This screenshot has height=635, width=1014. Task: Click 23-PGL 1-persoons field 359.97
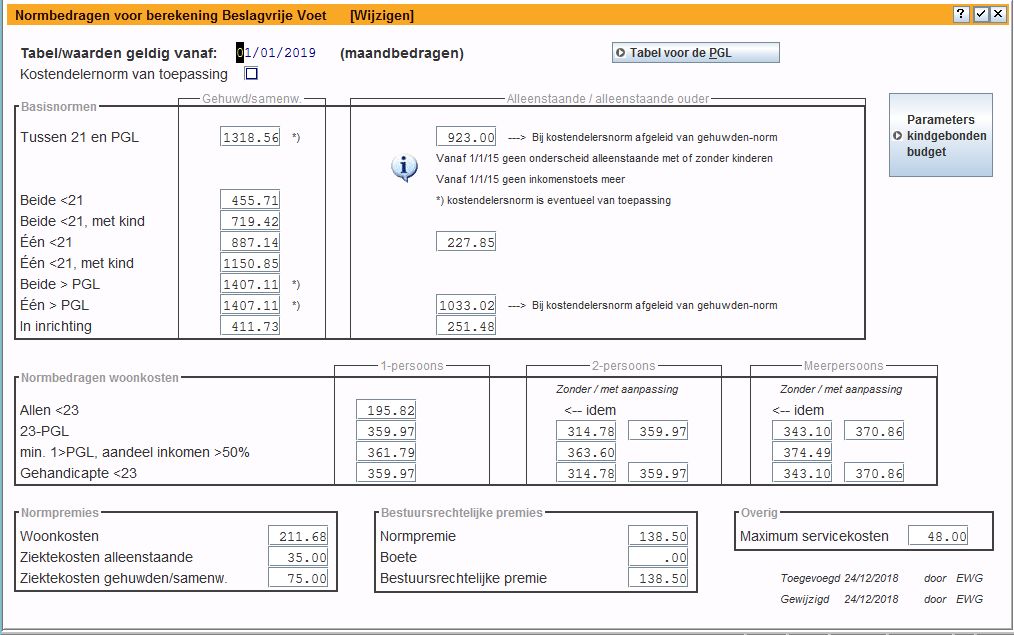click(386, 431)
